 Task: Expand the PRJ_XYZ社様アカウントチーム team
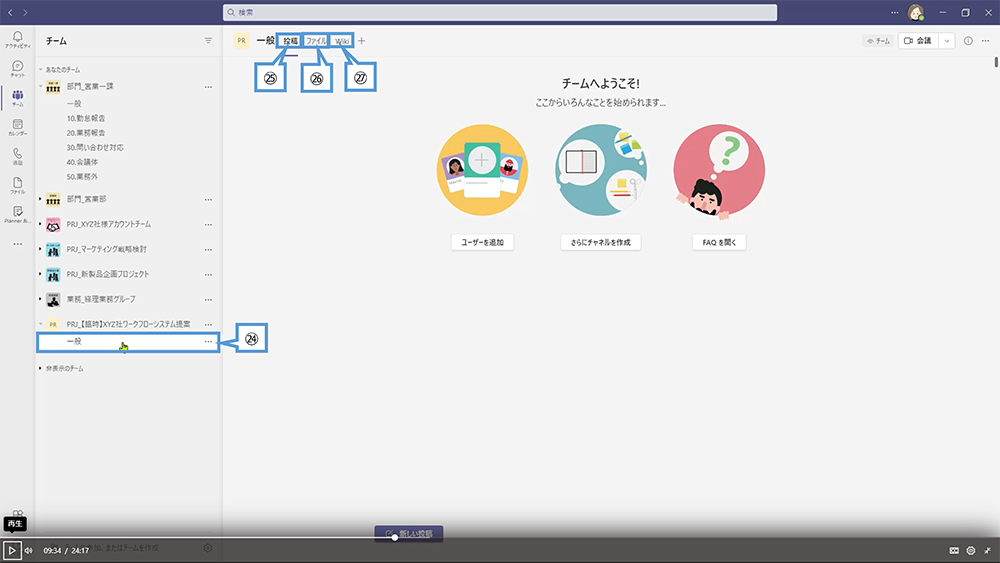point(40,224)
